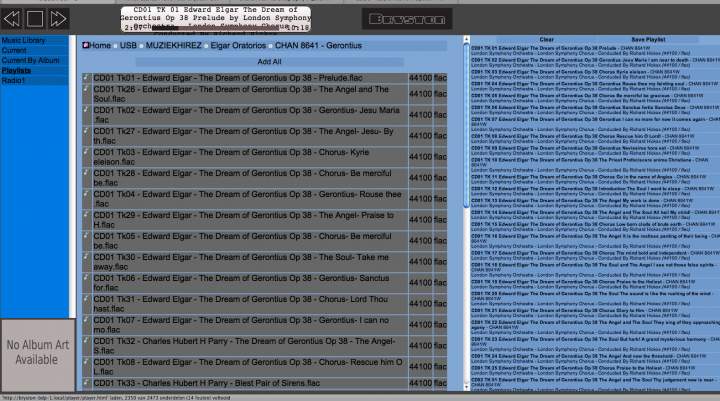The image size is (720, 401).
Task: Skip to previous track with rewind button
Action: [11, 19]
